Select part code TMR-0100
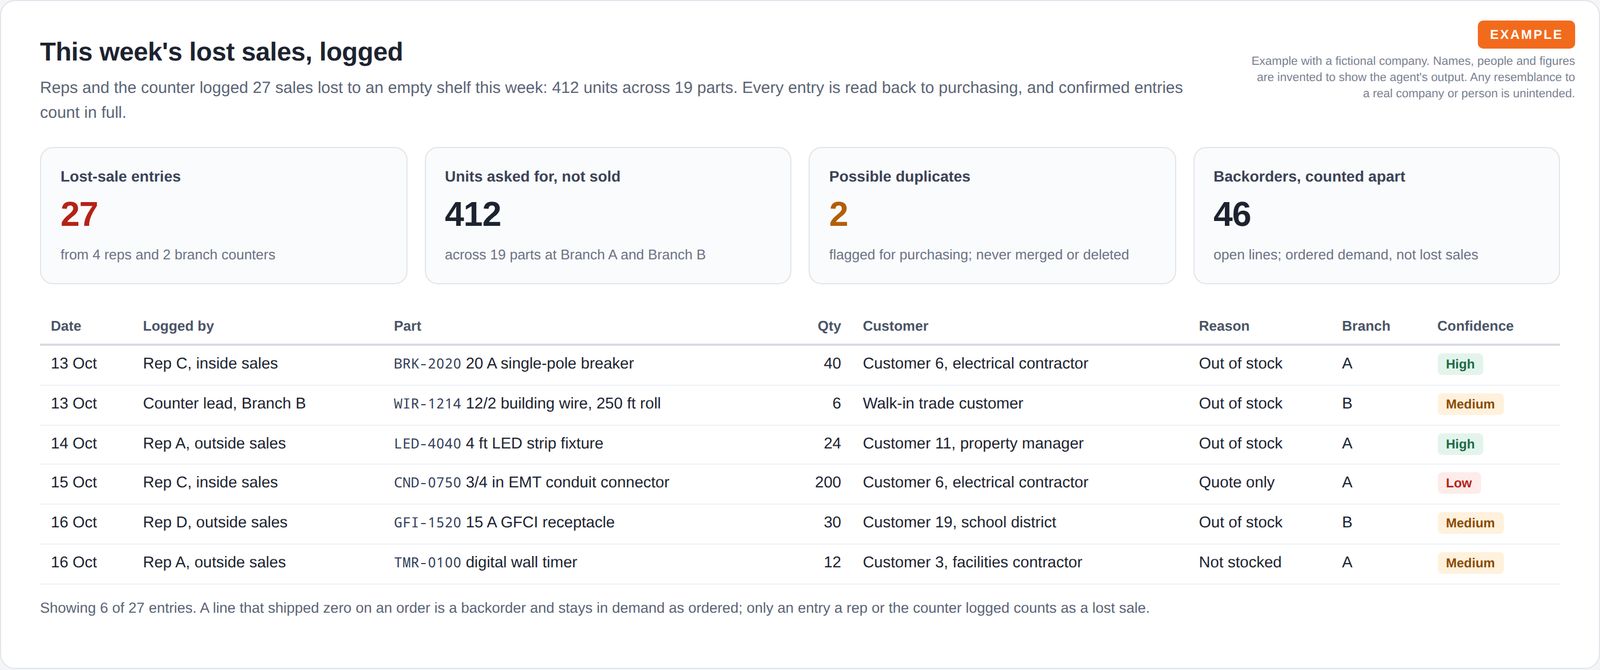 [427, 563]
